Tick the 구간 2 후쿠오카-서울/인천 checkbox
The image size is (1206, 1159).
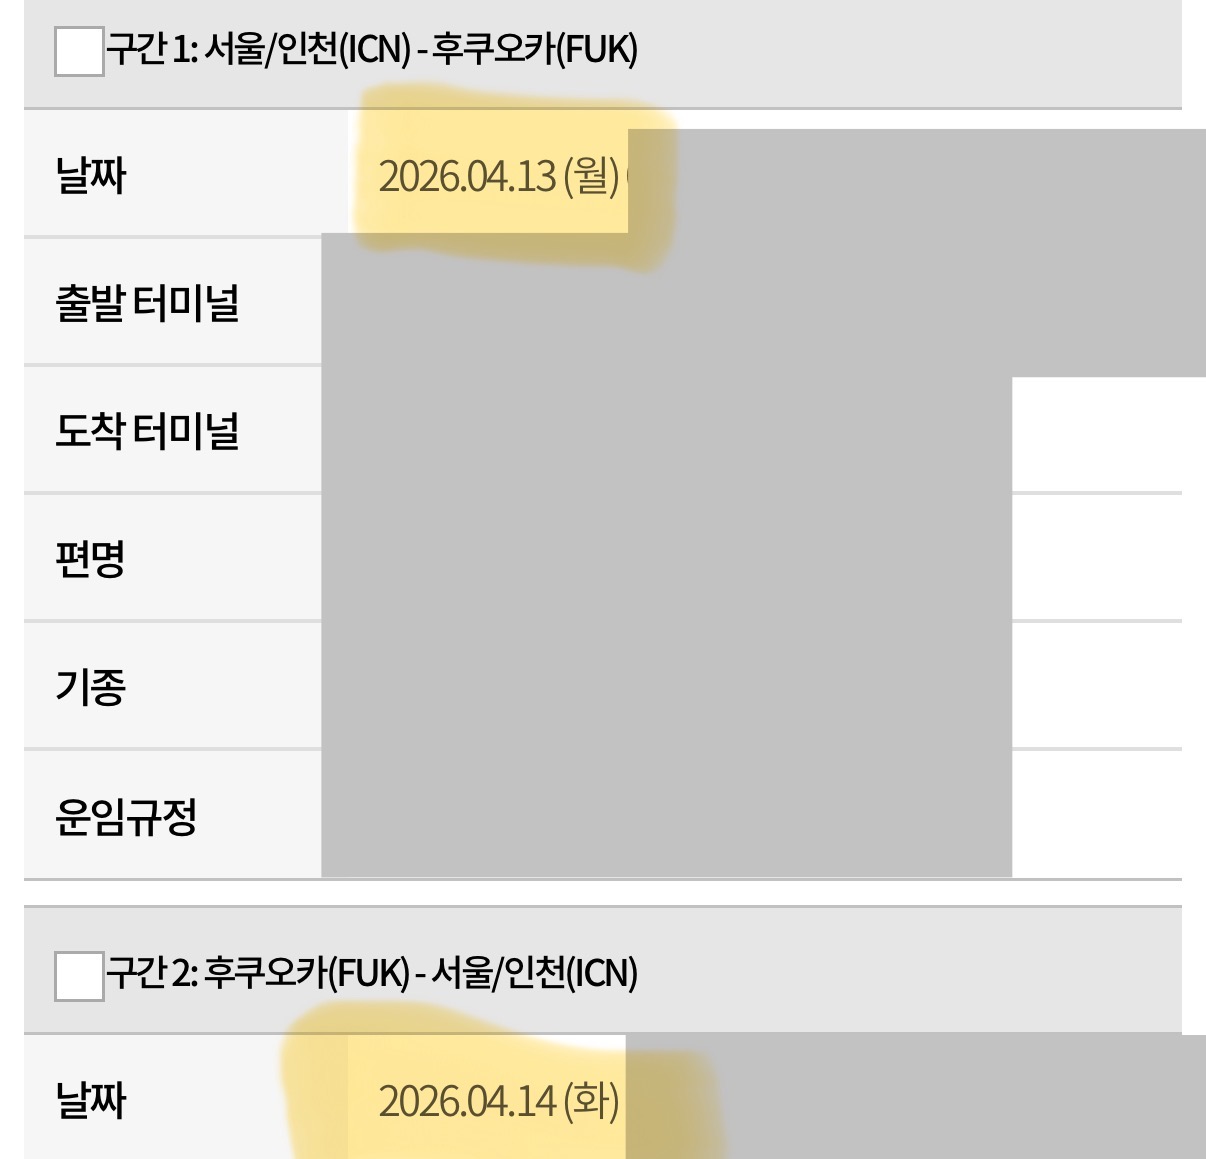79,976
